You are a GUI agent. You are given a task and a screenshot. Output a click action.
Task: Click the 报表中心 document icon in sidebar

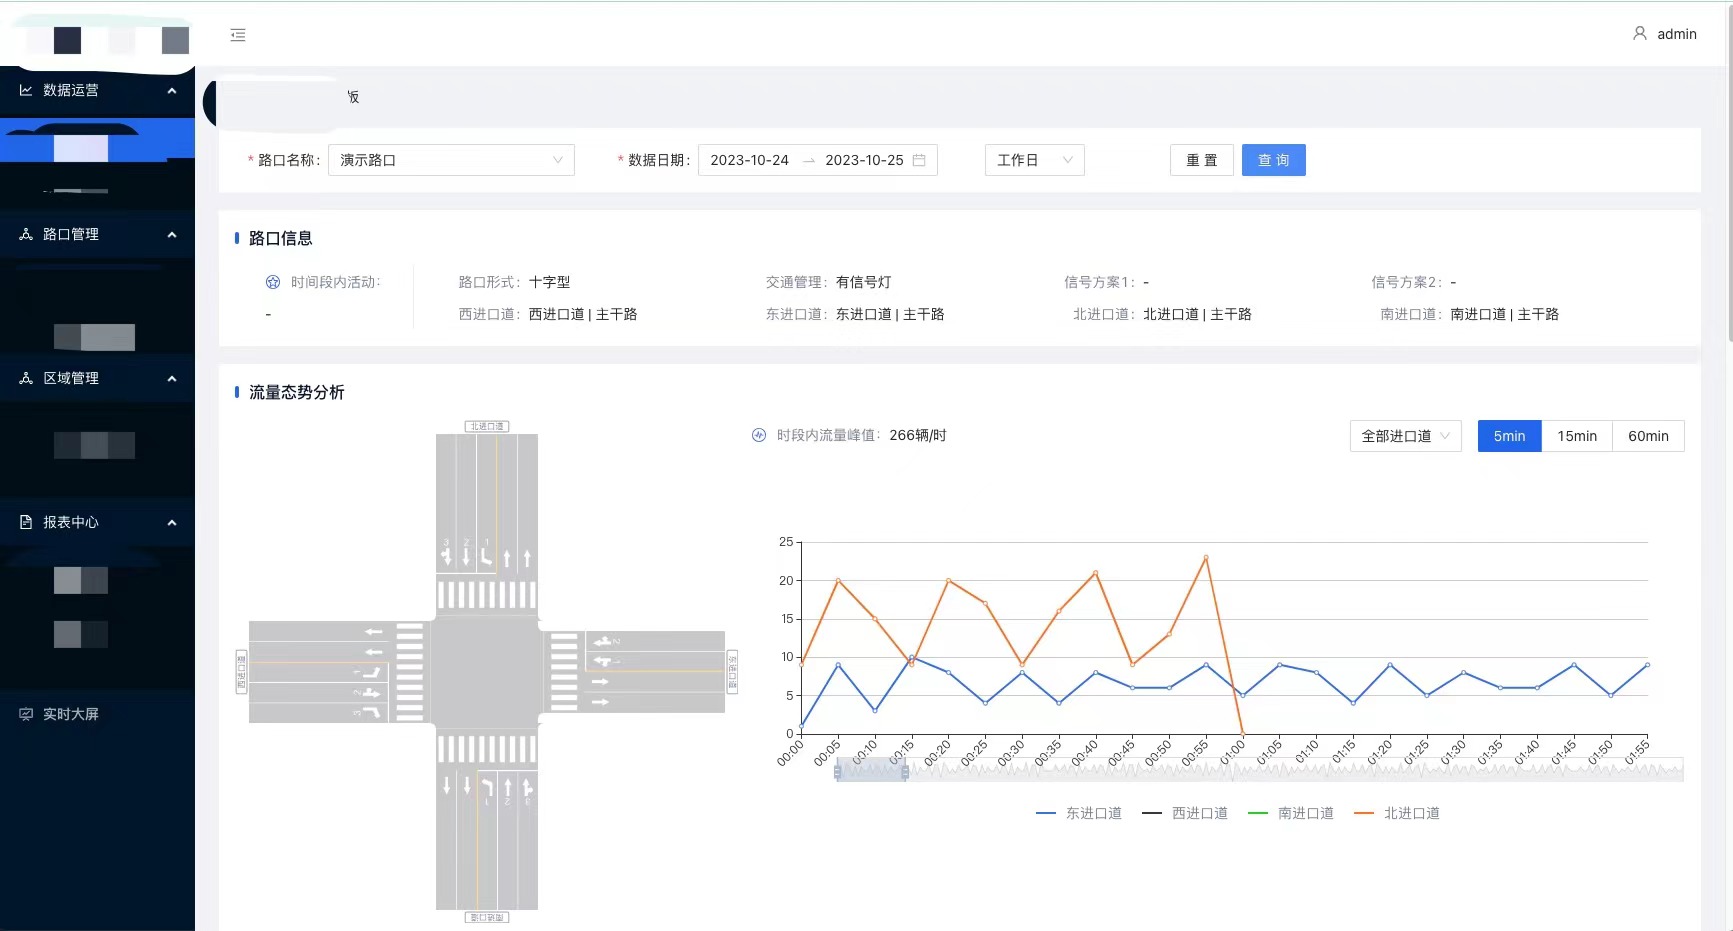(26, 522)
